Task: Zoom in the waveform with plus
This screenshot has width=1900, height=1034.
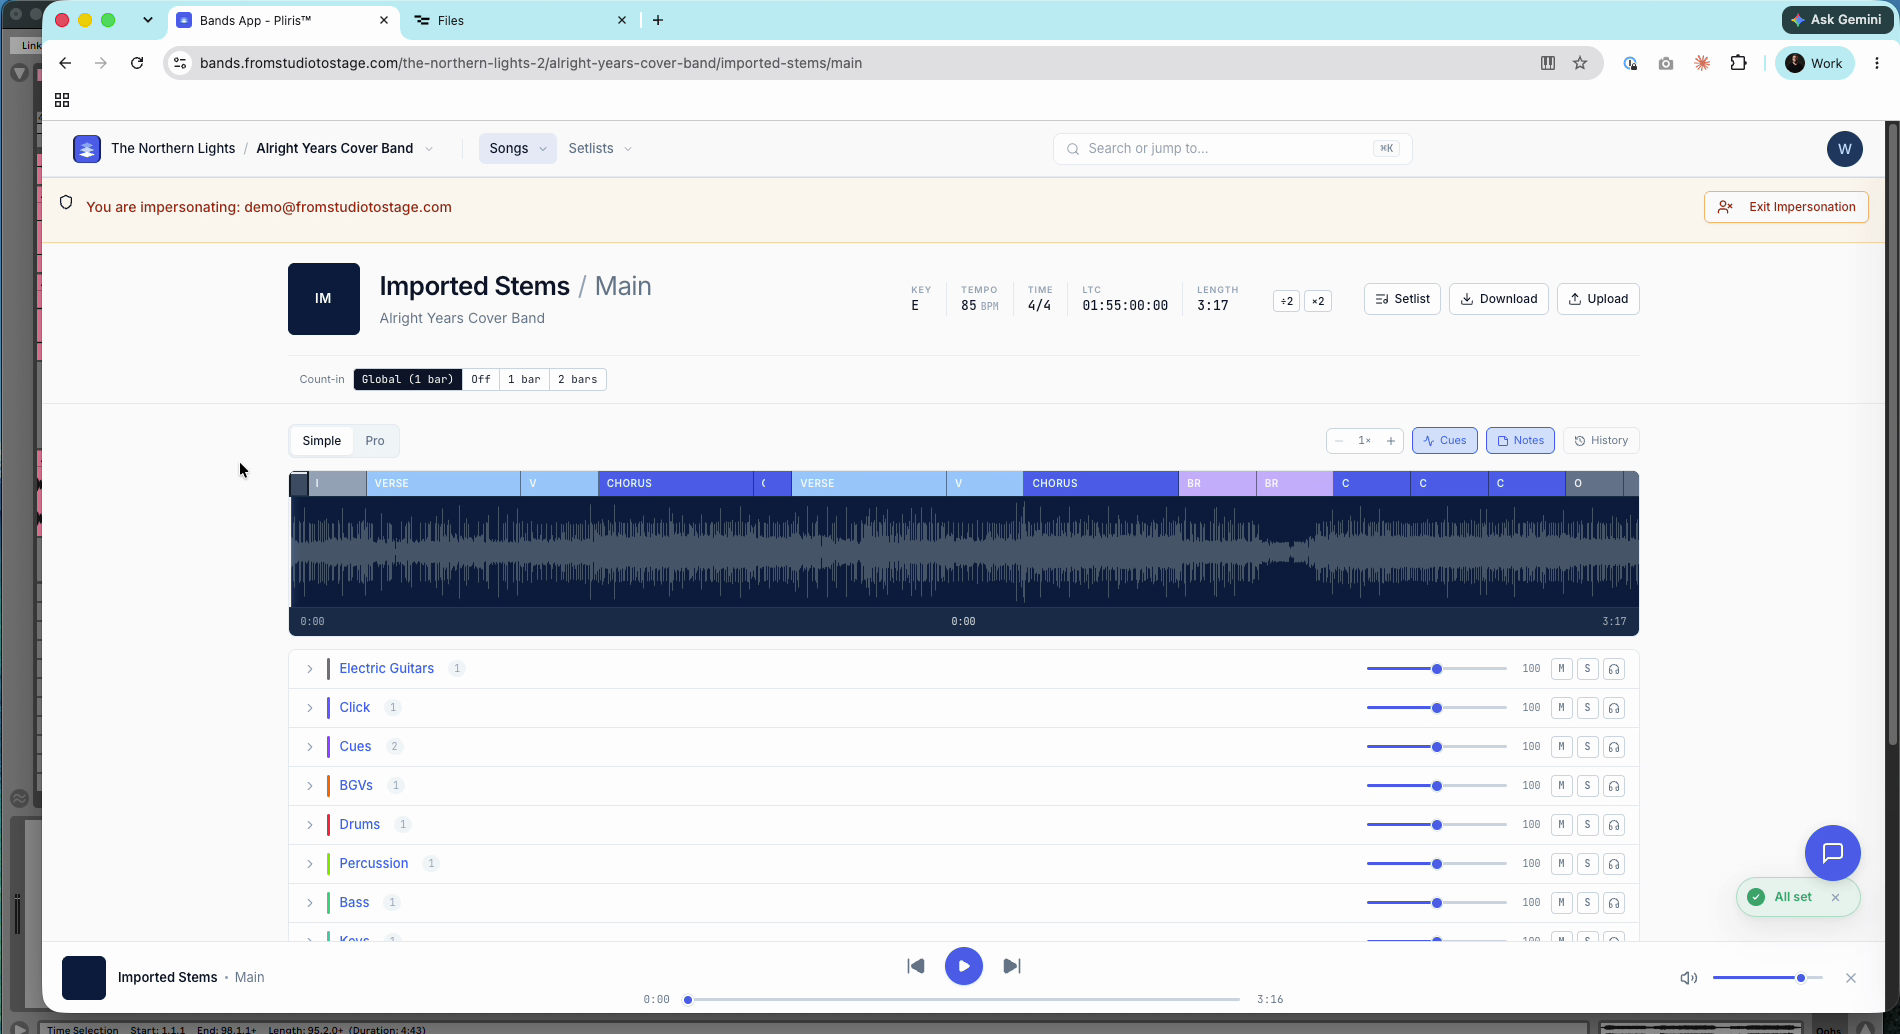Action: pyautogui.click(x=1390, y=441)
